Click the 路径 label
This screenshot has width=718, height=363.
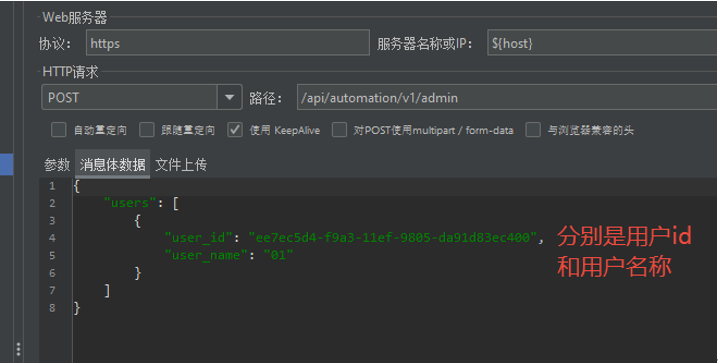point(266,98)
